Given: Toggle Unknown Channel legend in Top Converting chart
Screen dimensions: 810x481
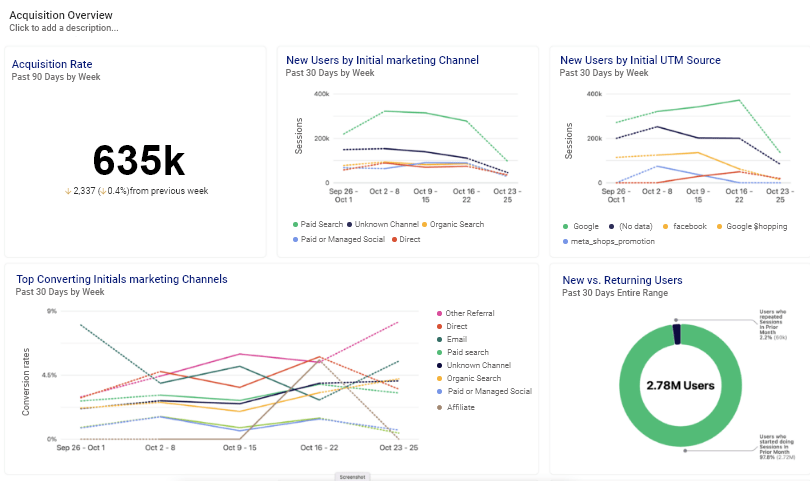Looking at the screenshot, I should (x=474, y=365).
